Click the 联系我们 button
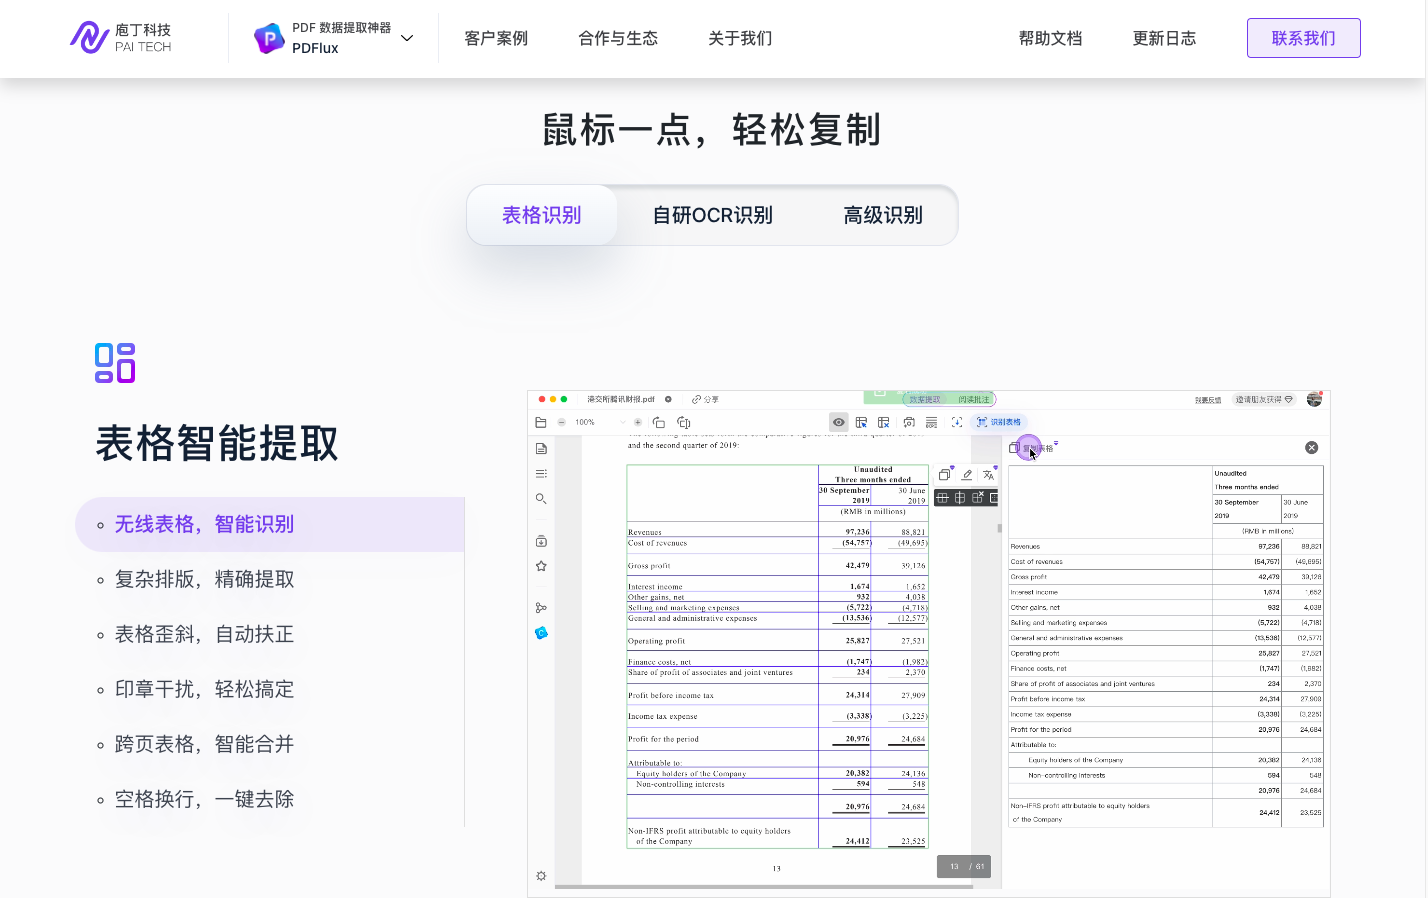This screenshot has height=898, width=1428. 1303,39
